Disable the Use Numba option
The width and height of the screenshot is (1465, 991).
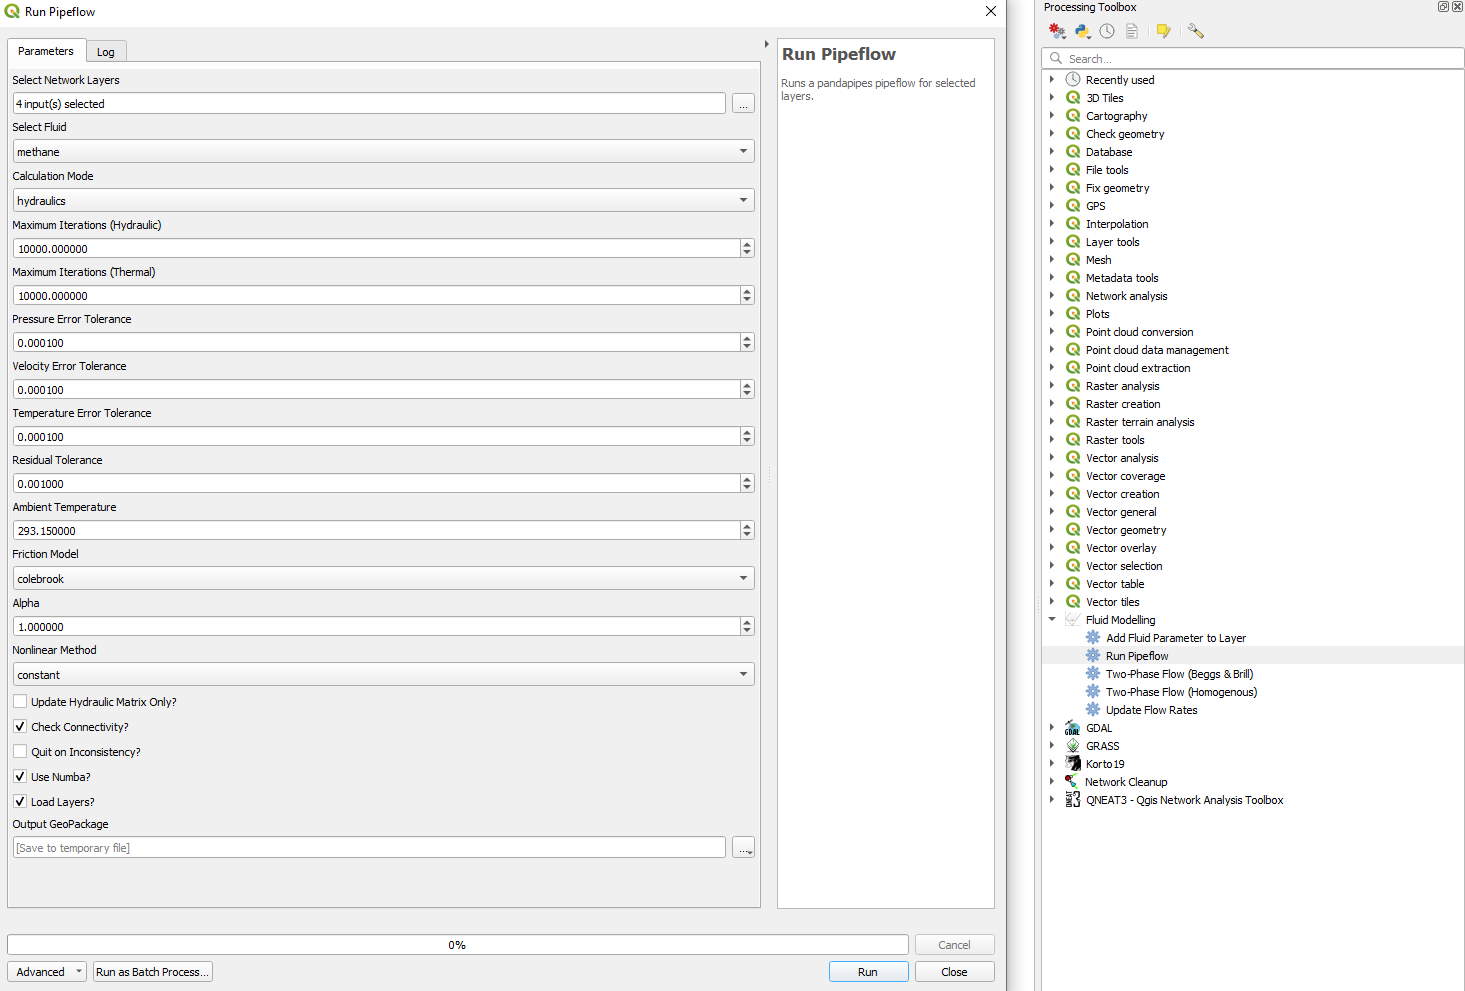[20, 777]
